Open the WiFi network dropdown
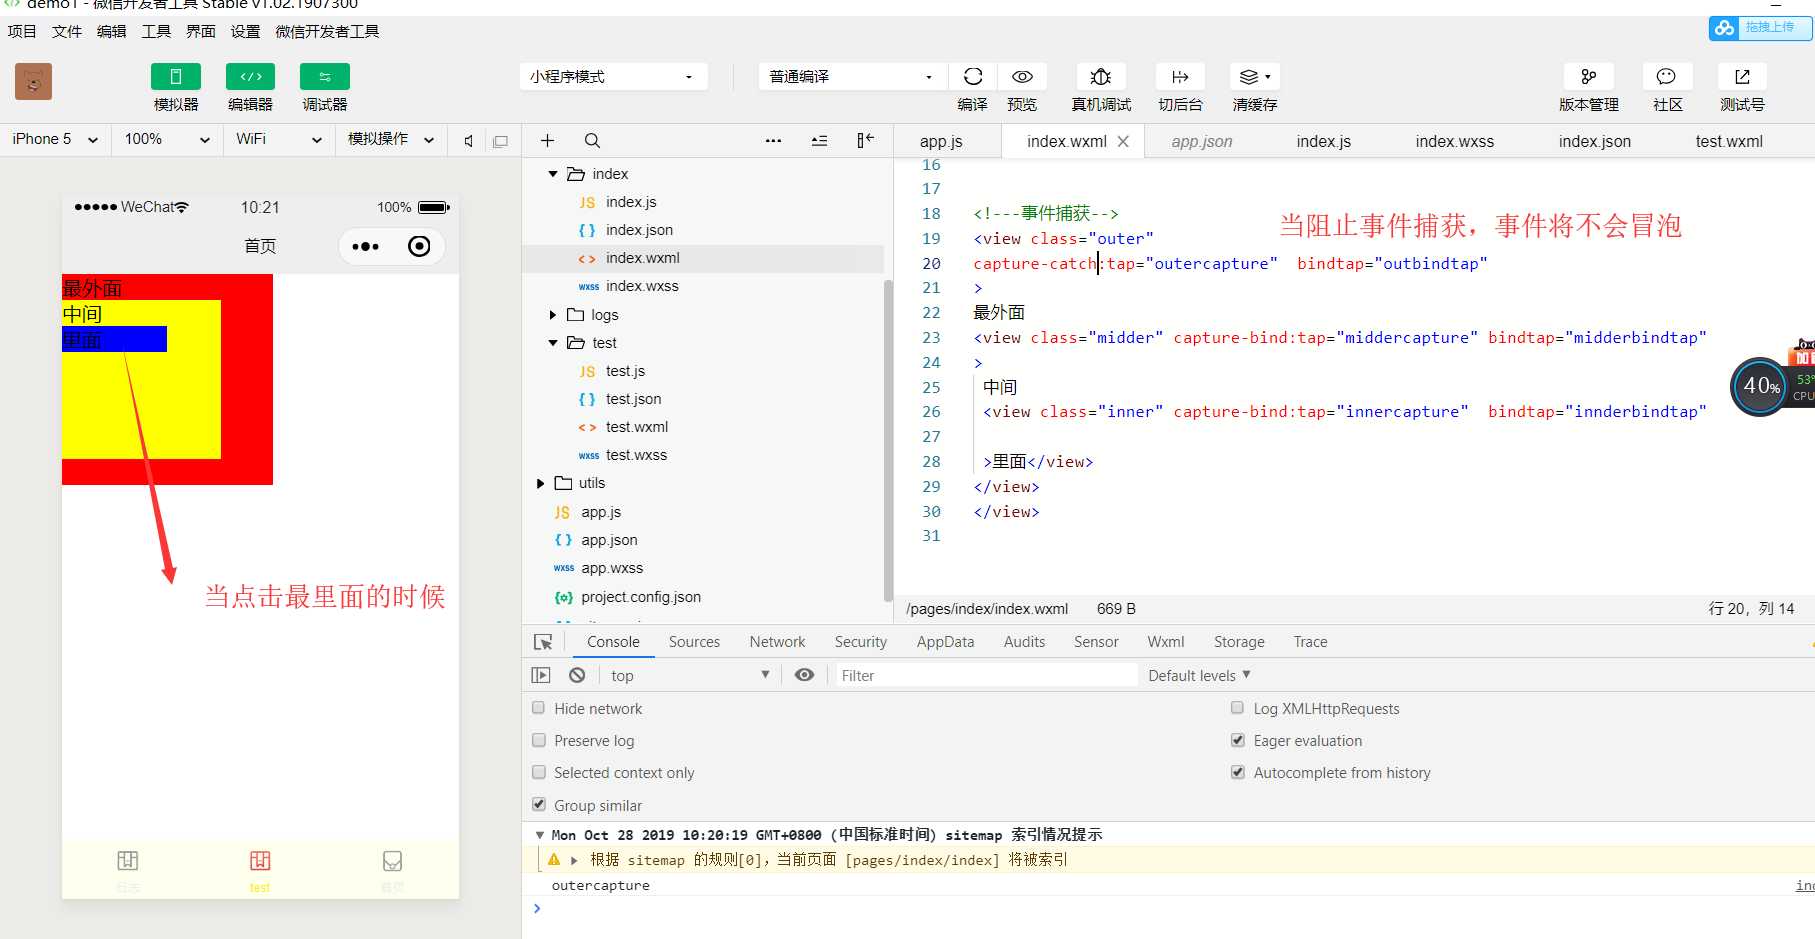1815x939 pixels. point(278,139)
